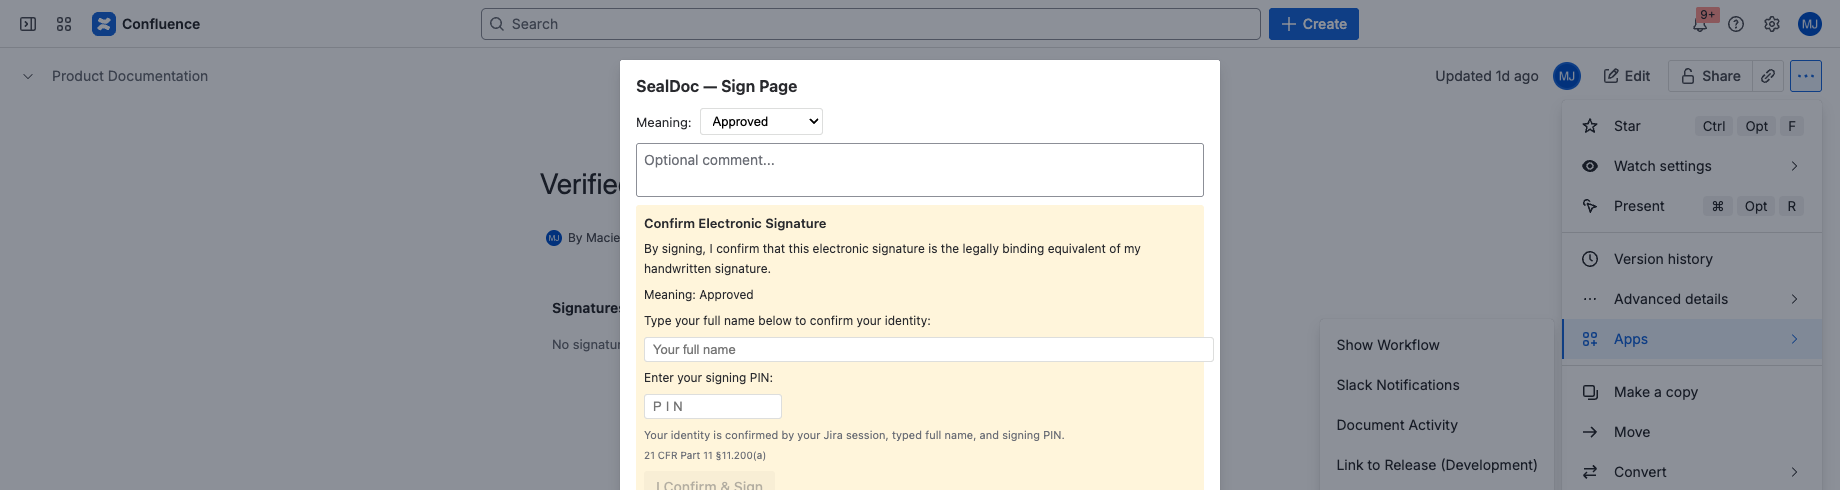This screenshot has width=1840, height=490.
Task: Open the more actions ellipsis button
Action: 1806,76
